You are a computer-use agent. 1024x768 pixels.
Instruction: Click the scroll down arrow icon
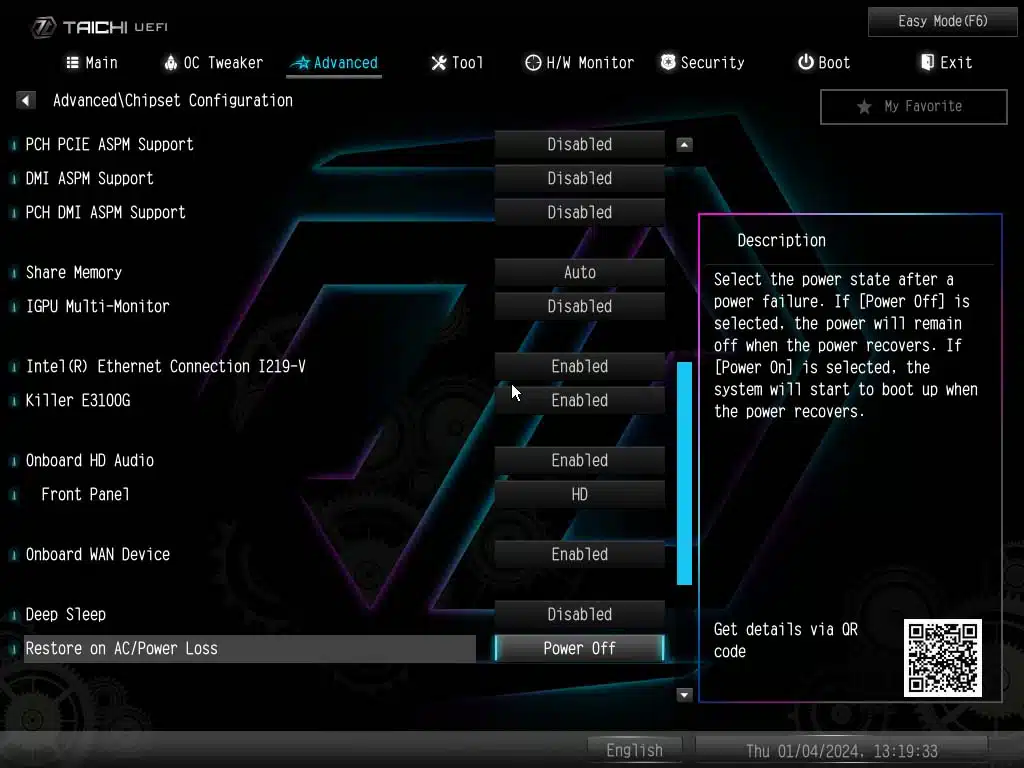[684, 694]
